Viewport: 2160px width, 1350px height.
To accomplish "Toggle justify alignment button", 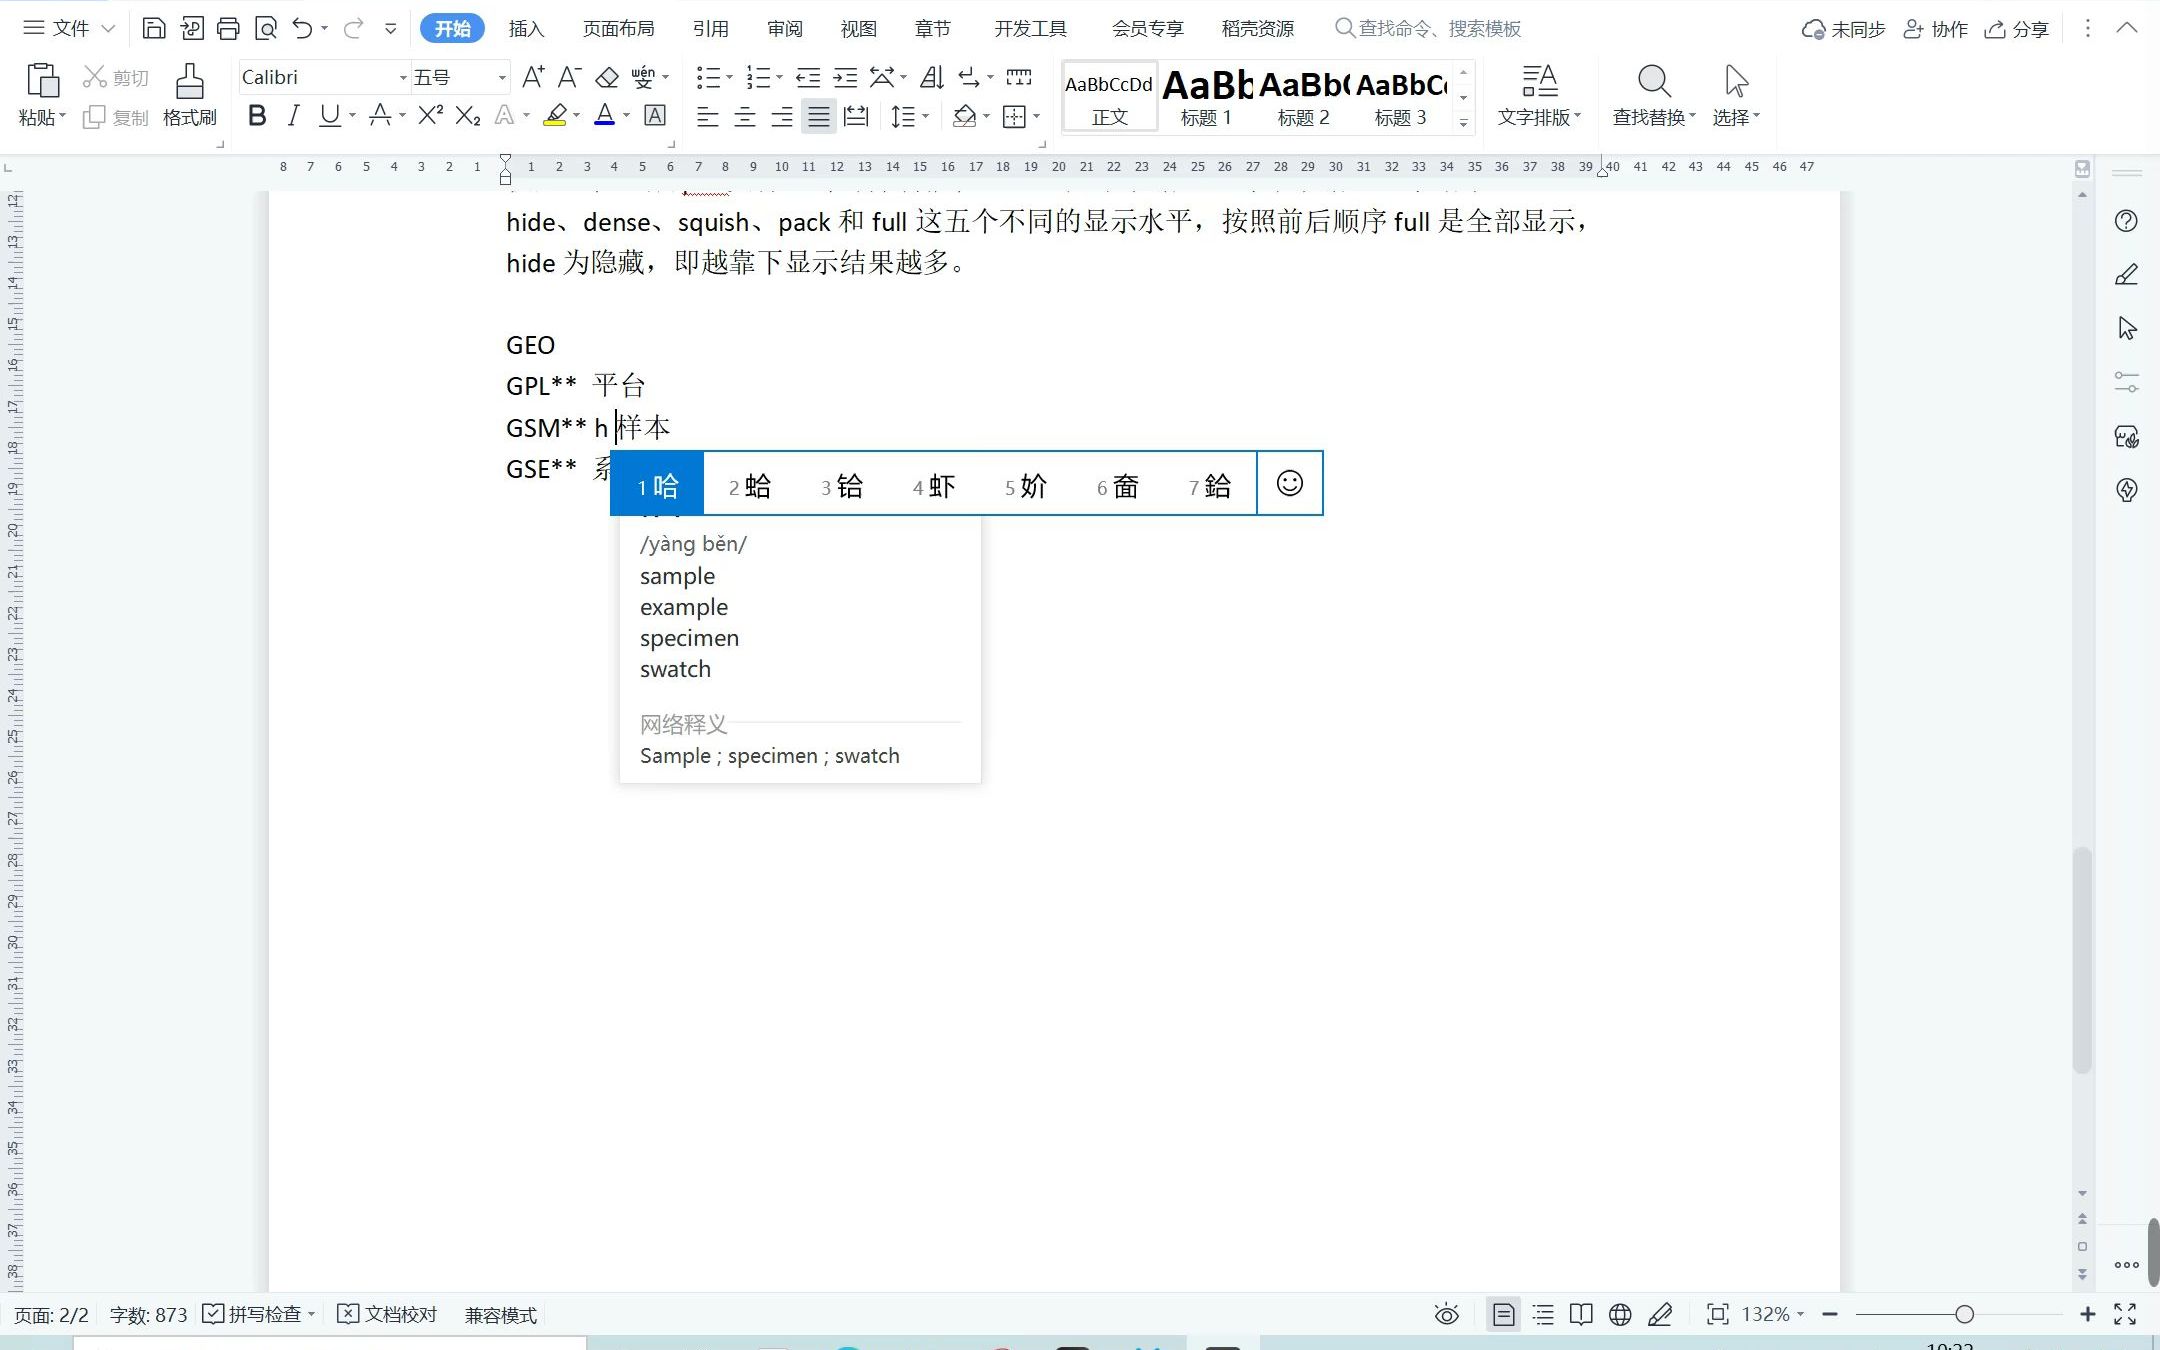I will tap(819, 117).
